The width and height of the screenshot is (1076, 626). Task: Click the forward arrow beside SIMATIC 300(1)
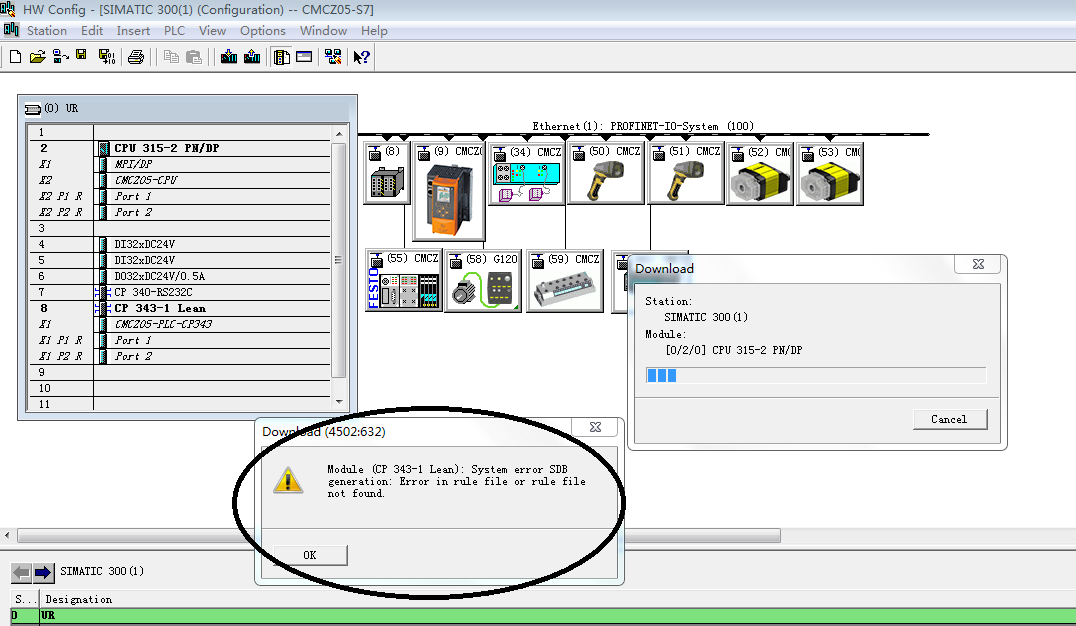[x=43, y=572]
